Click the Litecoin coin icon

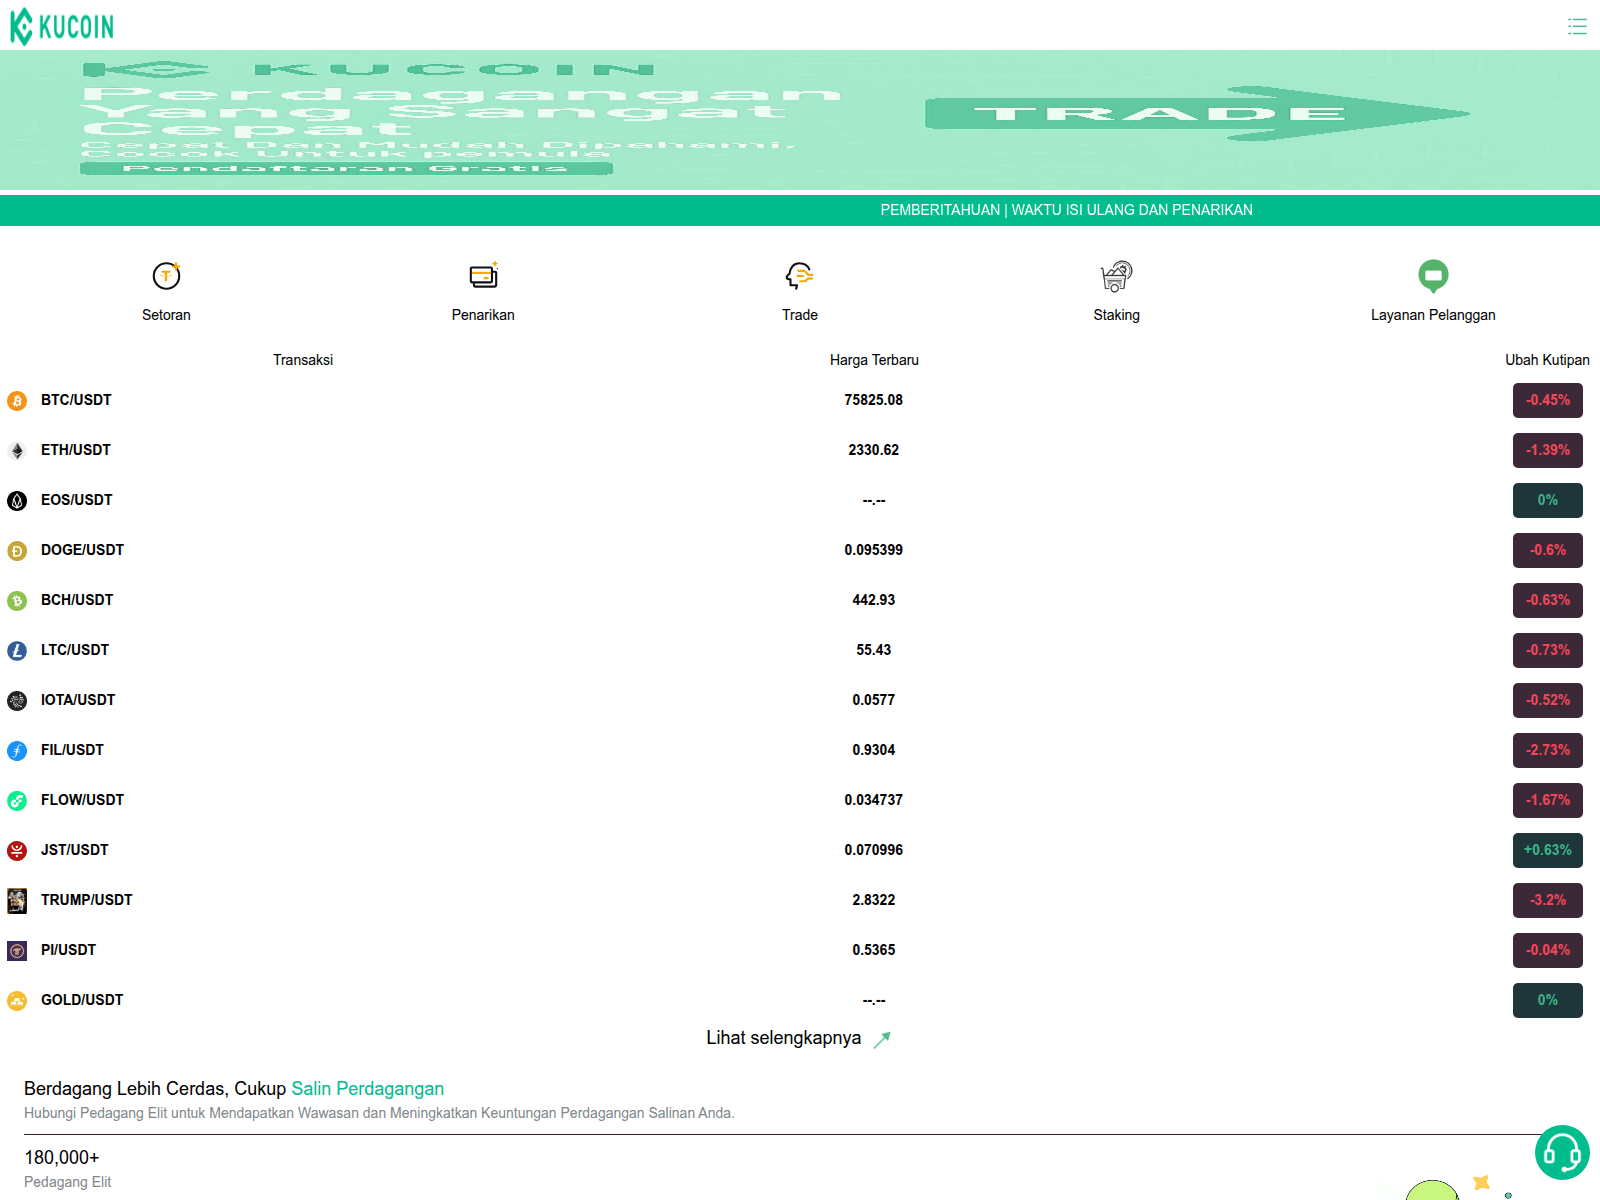[x=17, y=651]
